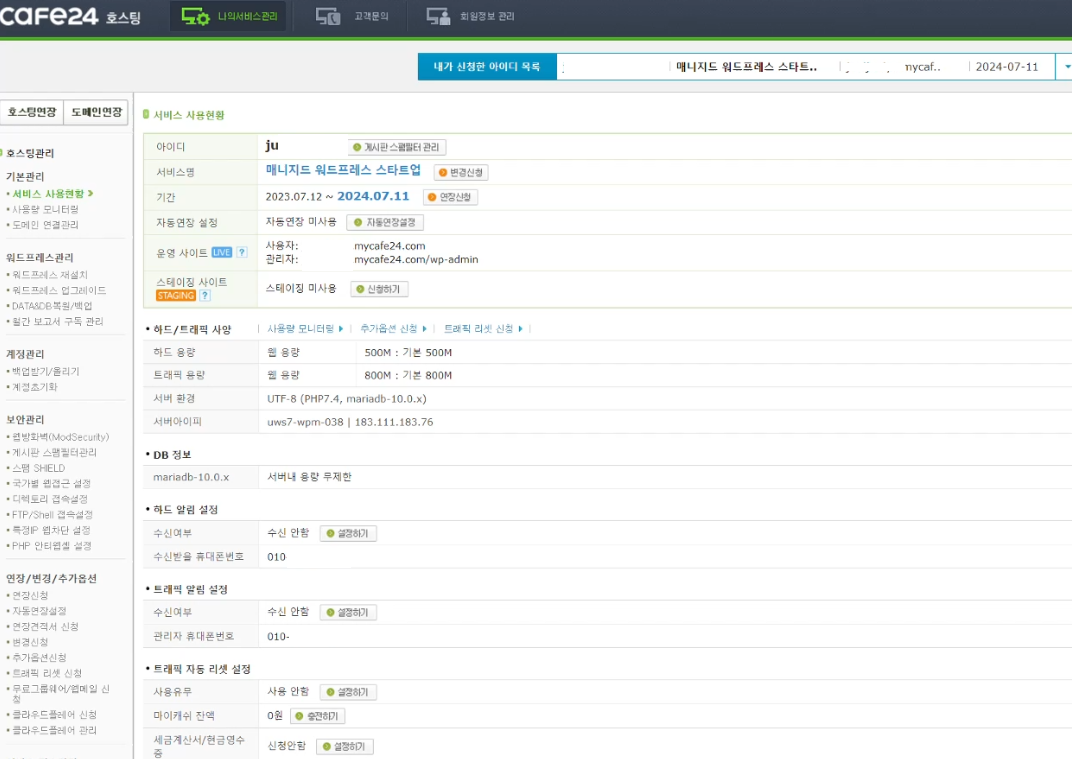The width and height of the screenshot is (1072, 759).
Task: Click the 연장신청 button beside period
Action: point(451,197)
